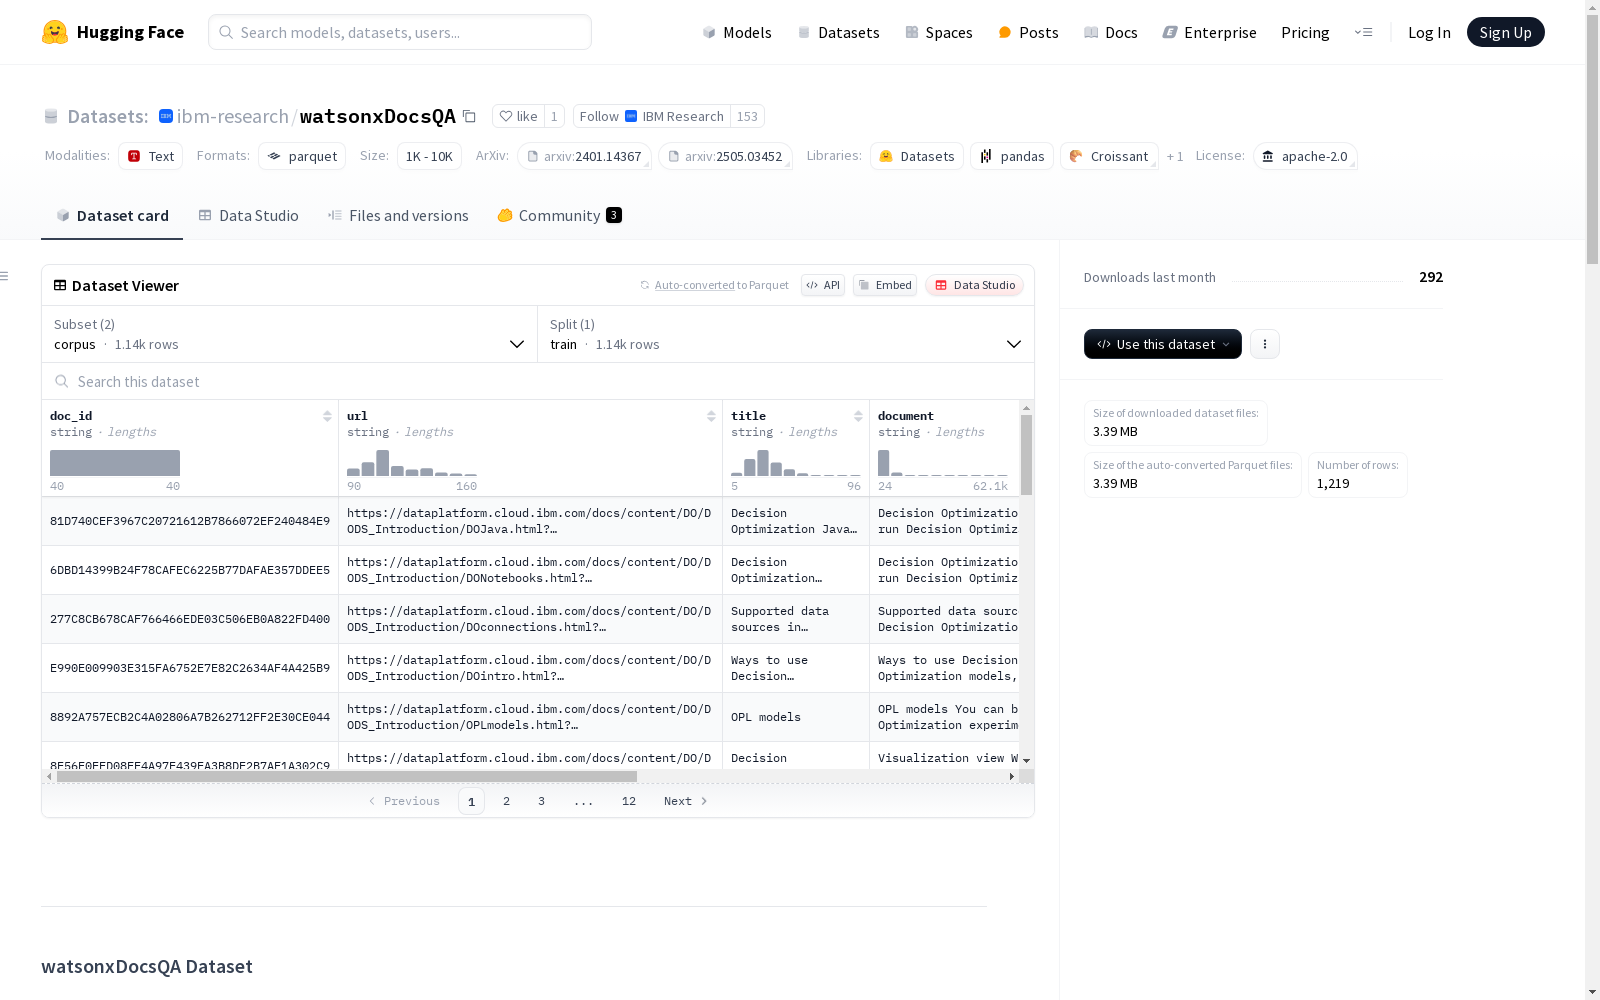Open the Files and versions tab
This screenshot has height=1000, width=1600.
[x=398, y=216]
